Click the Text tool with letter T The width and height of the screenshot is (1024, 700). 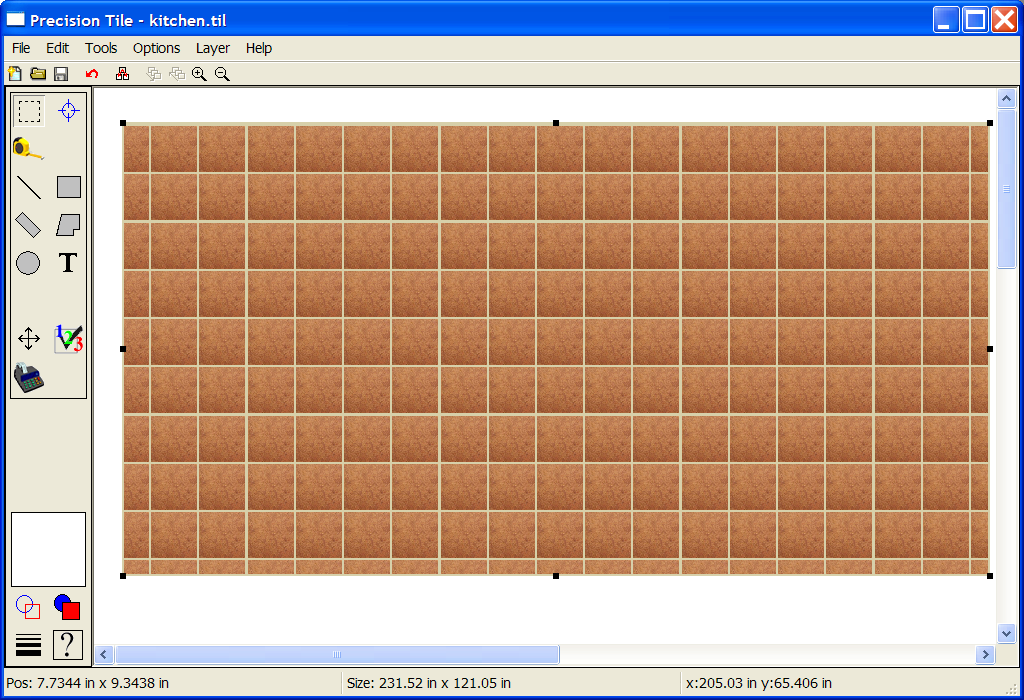68,263
